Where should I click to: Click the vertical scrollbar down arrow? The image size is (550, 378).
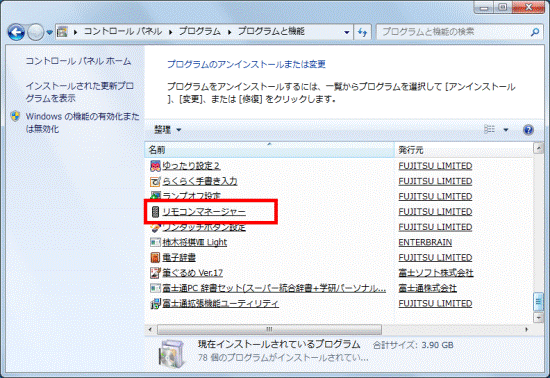click(538, 318)
